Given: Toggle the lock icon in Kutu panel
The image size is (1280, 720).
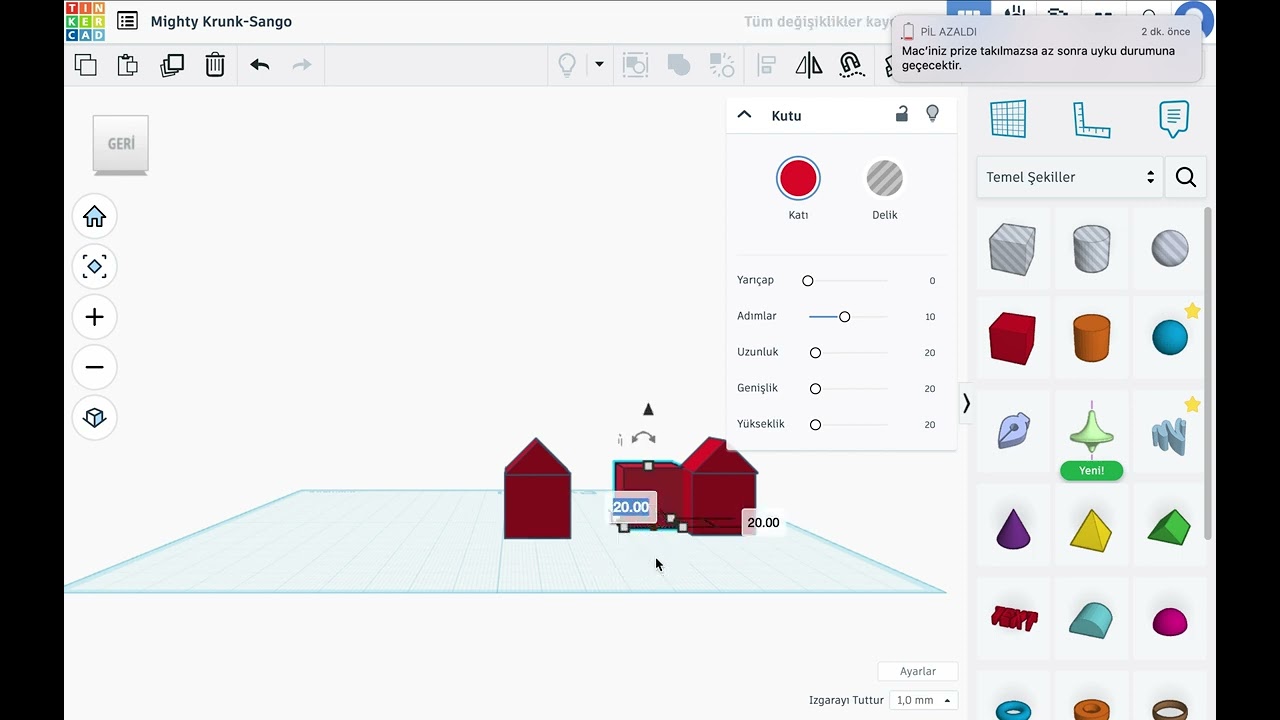Looking at the screenshot, I should 902,114.
